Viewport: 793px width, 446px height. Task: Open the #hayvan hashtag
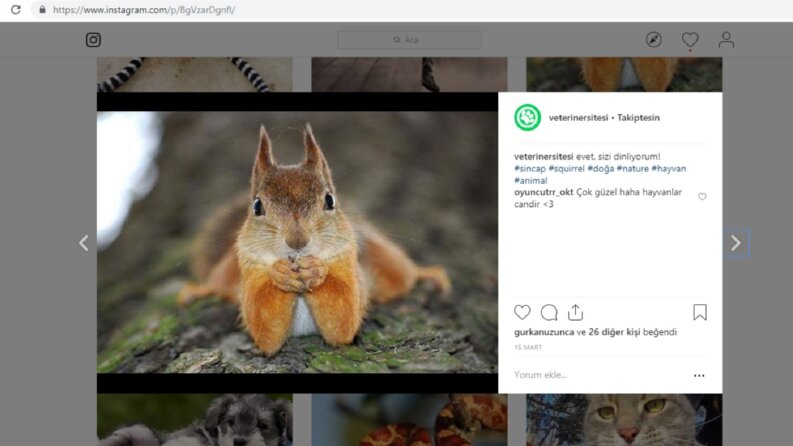(669, 168)
